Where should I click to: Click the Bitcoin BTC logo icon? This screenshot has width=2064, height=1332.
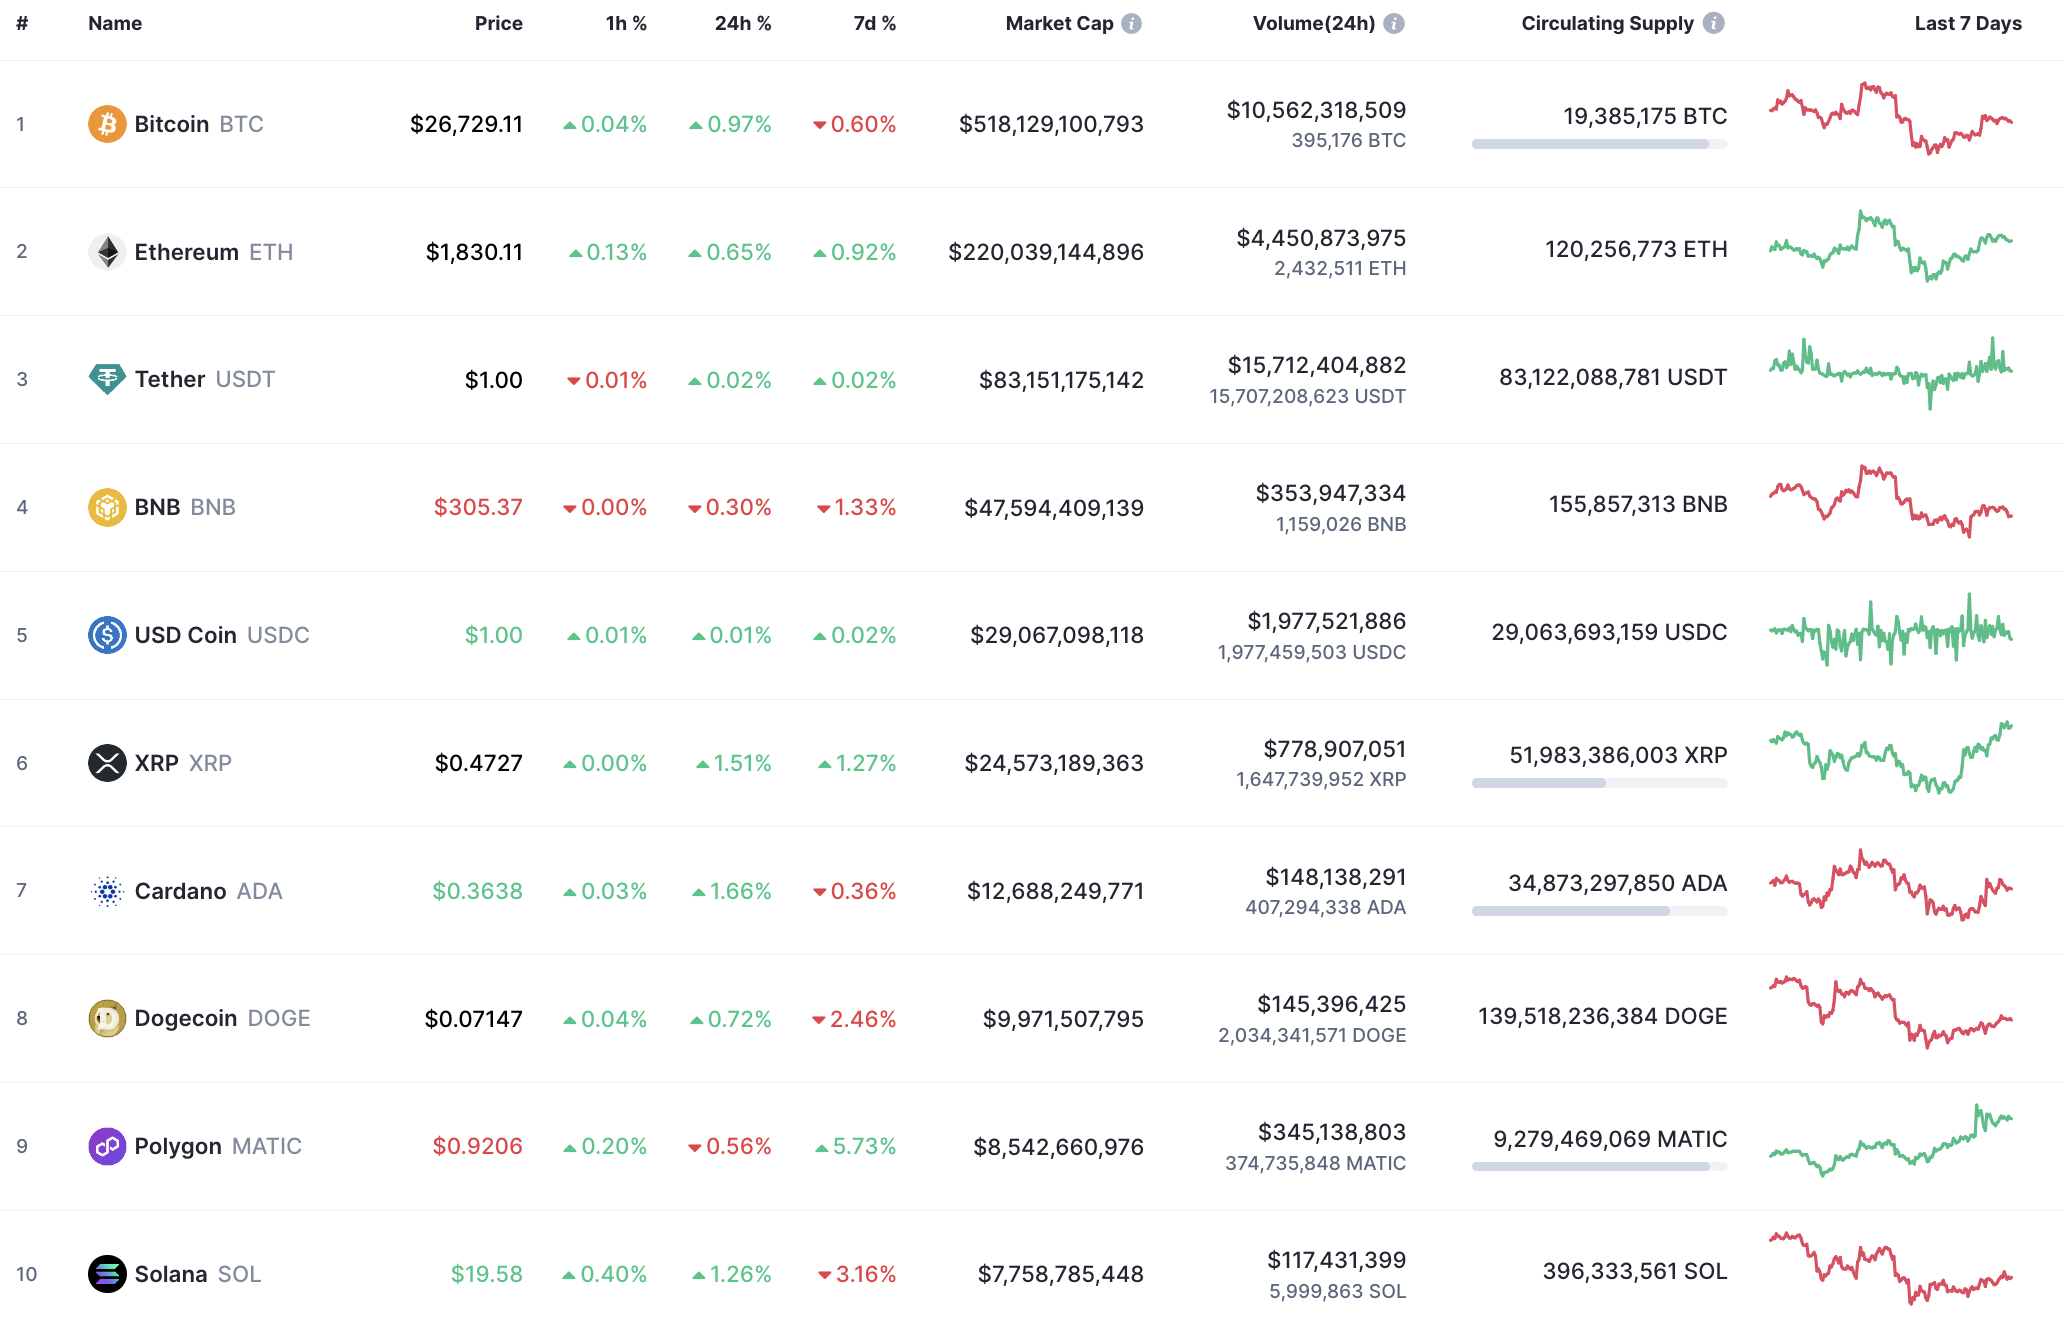(106, 124)
